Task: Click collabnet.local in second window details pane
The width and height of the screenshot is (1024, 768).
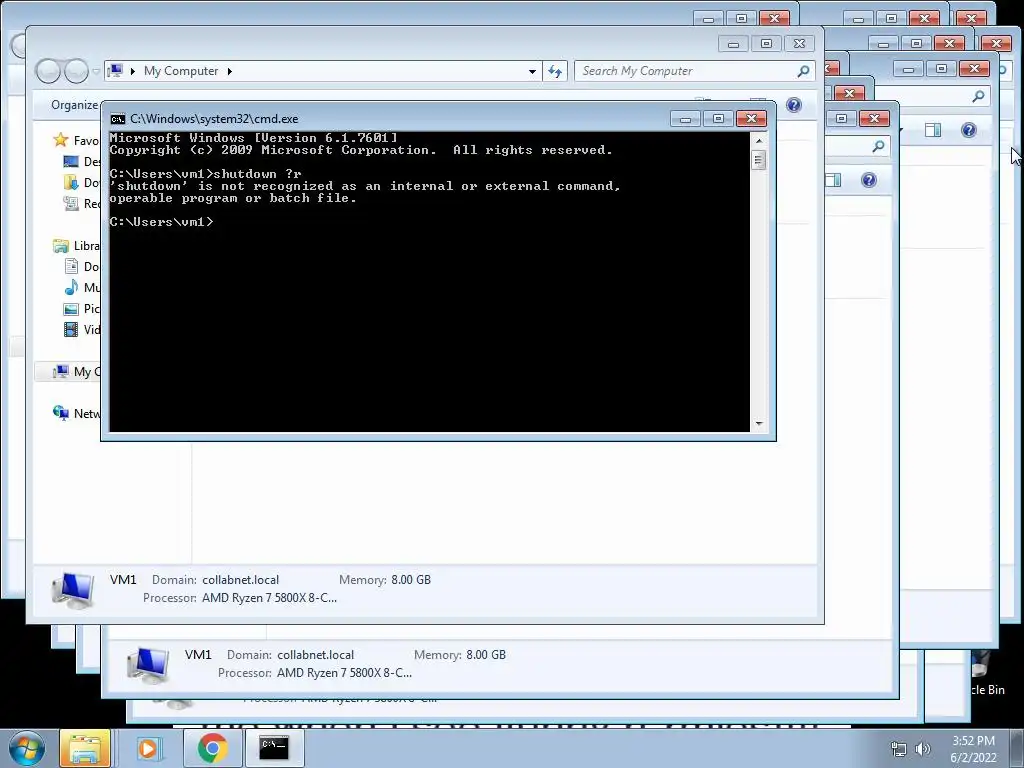Action: (315, 655)
